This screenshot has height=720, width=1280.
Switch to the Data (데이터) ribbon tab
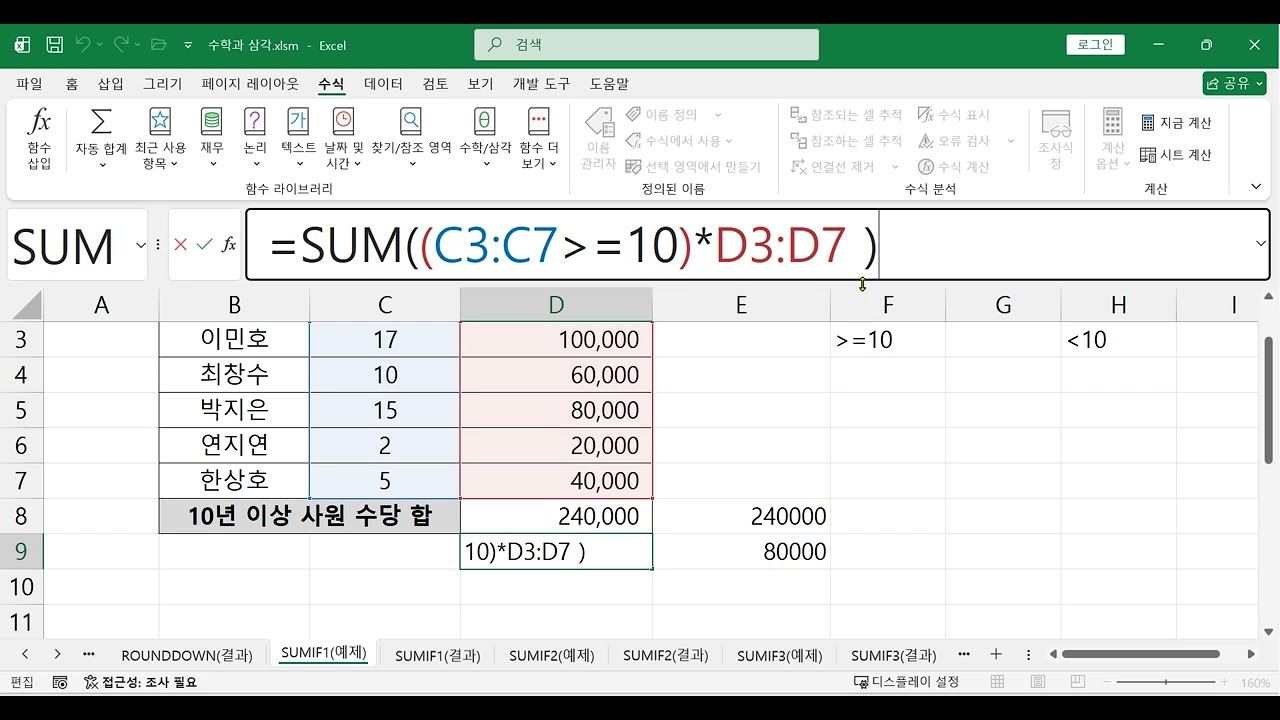pos(383,84)
